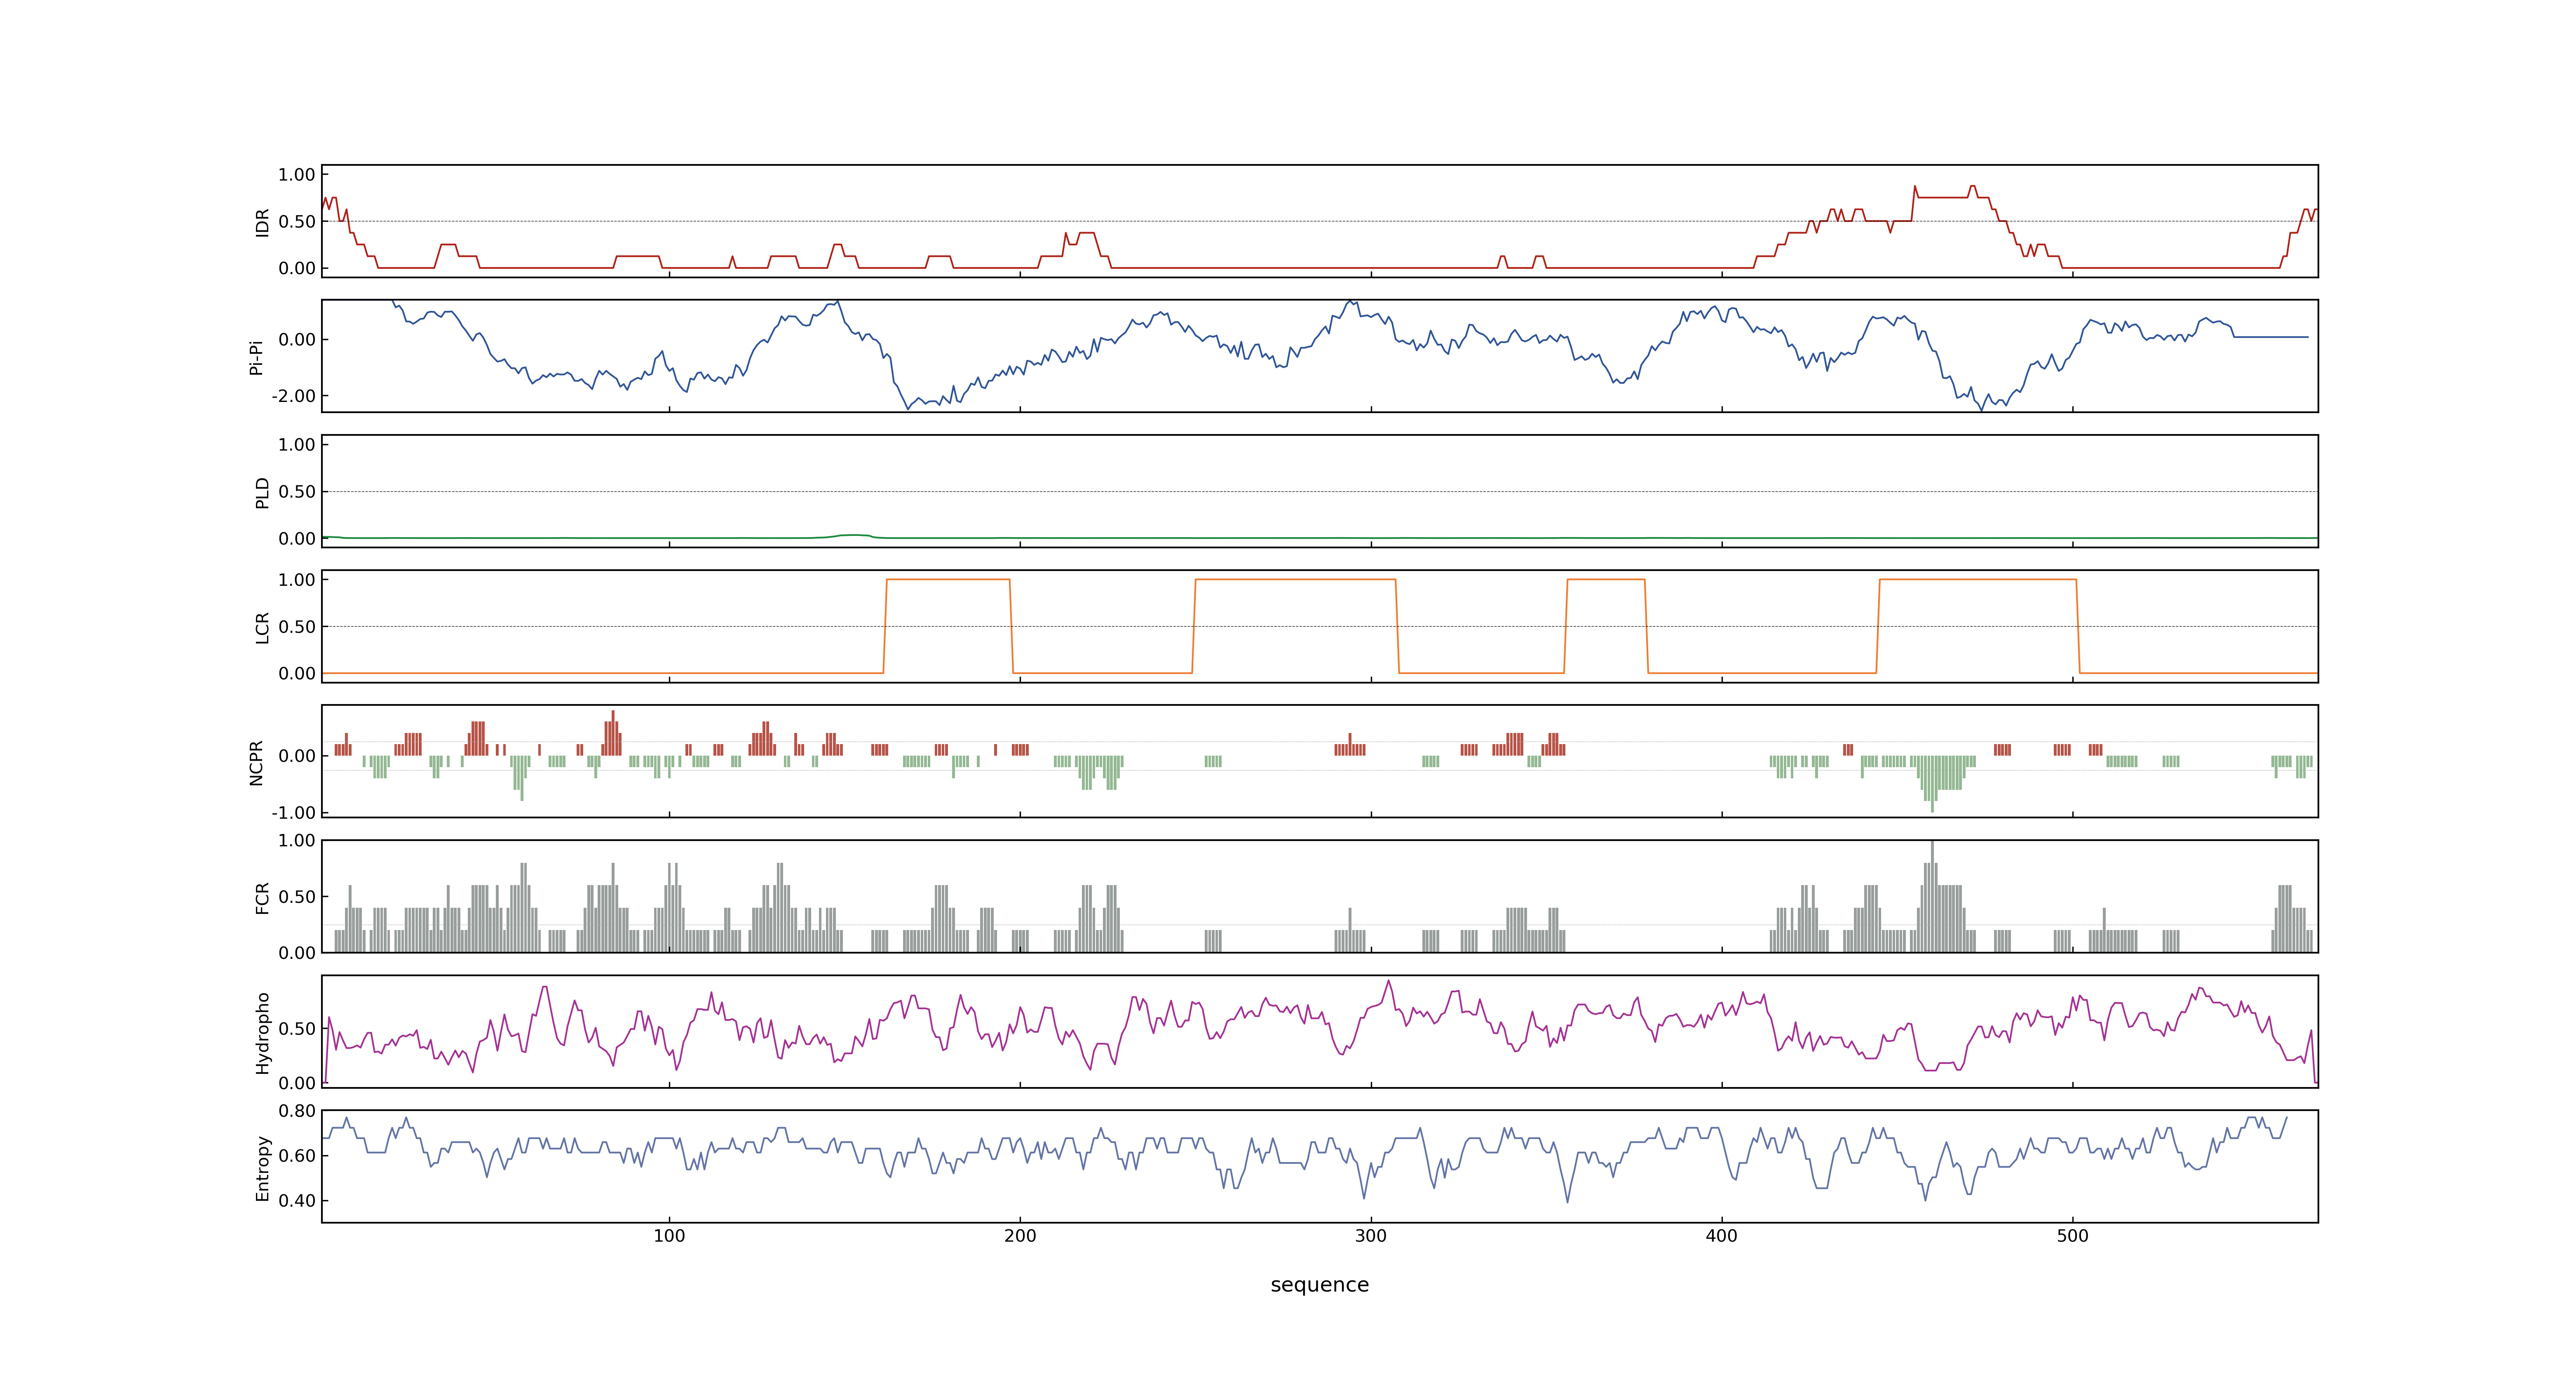Click the 1.00 tick on IDR axis
The width and height of the screenshot is (2576, 1374).
[297, 175]
